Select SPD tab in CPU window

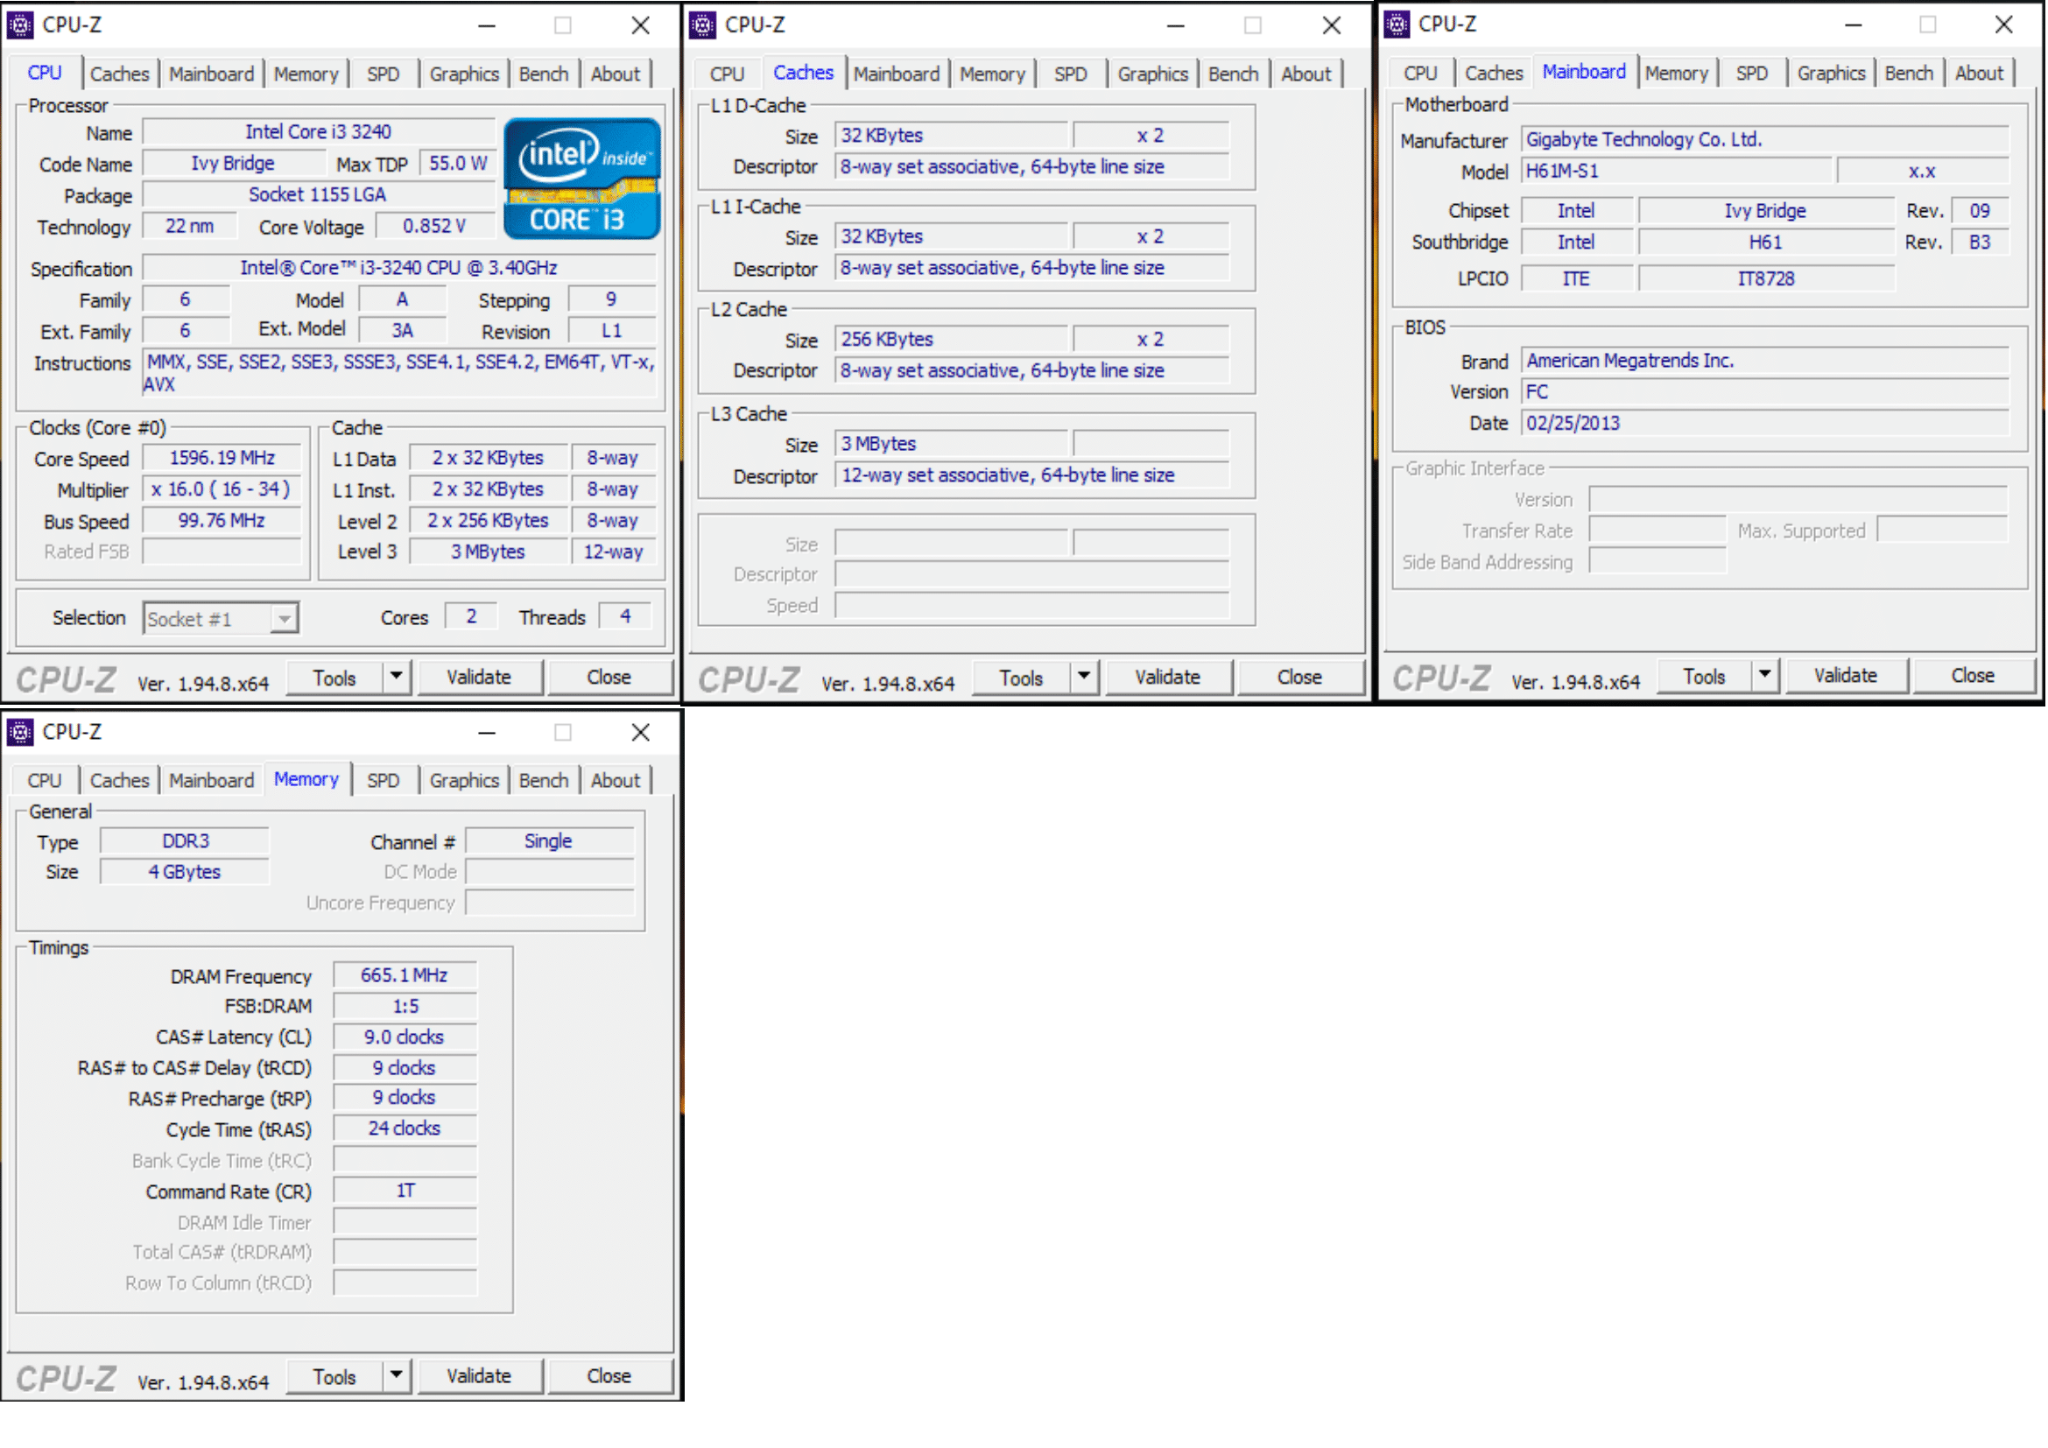[x=383, y=74]
